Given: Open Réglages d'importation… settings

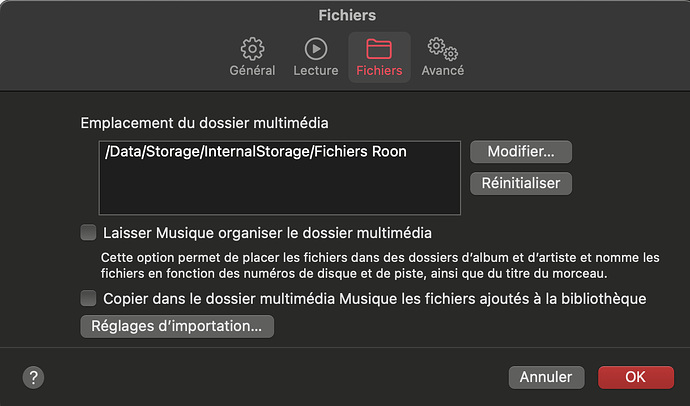Looking at the screenshot, I should click(x=177, y=326).
